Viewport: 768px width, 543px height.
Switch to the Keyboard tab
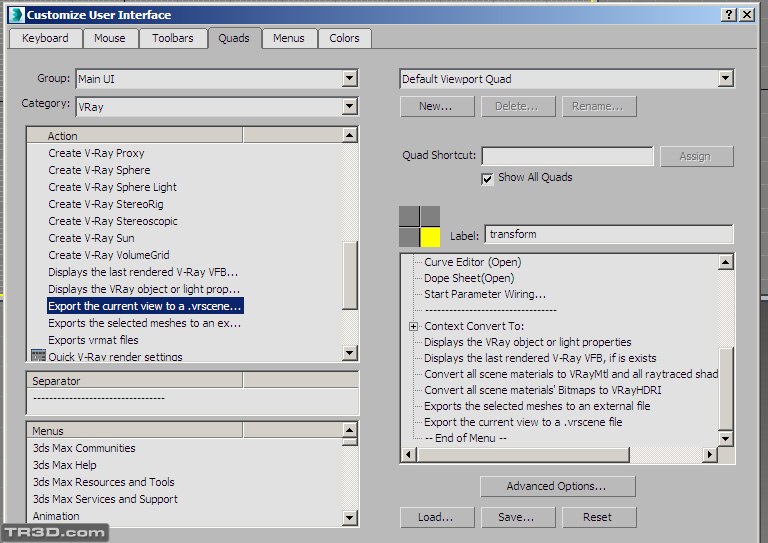pyautogui.click(x=45, y=38)
